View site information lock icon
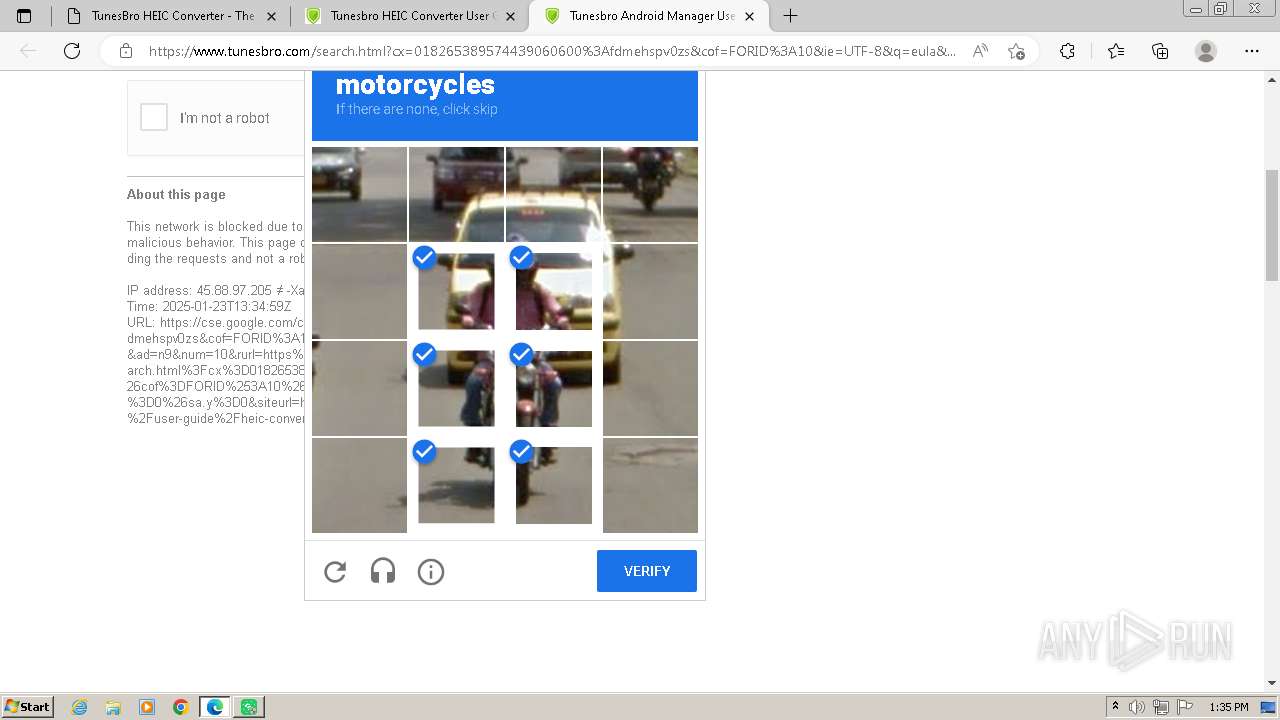 pyautogui.click(x=126, y=51)
